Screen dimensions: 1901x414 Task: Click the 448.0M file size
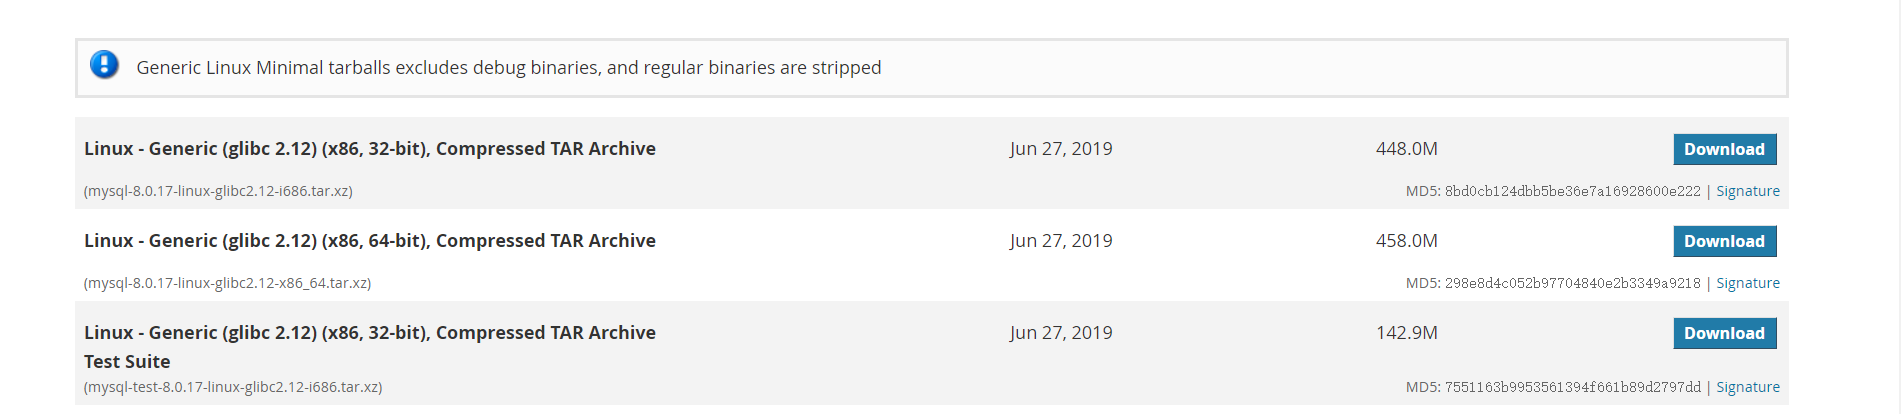click(x=1406, y=149)
